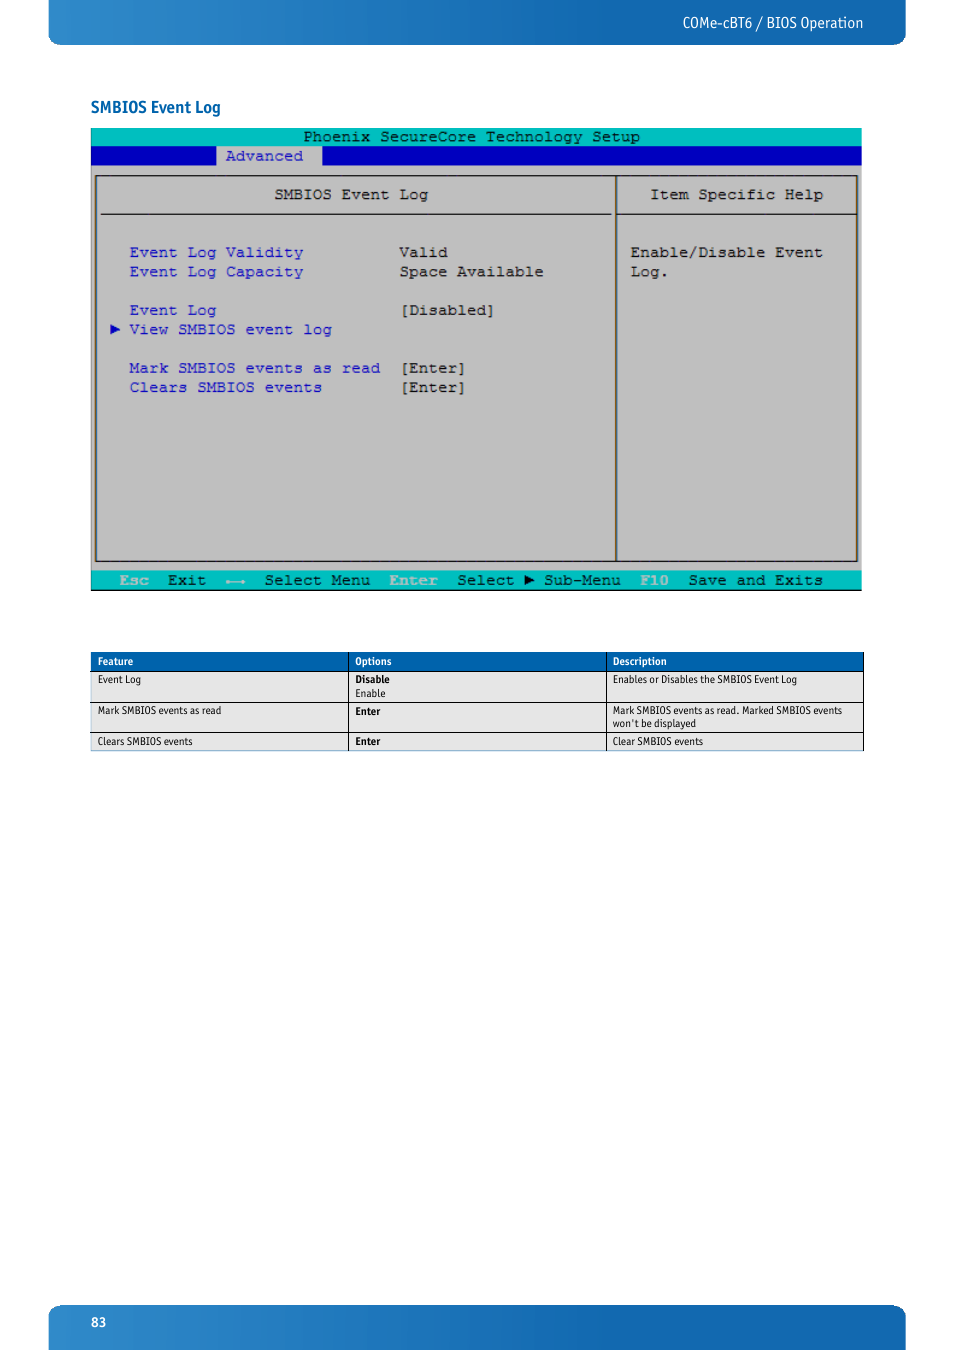Click Mark SMBIOS events as read table cell
The image size is (954, 1351).
(219, 717)
